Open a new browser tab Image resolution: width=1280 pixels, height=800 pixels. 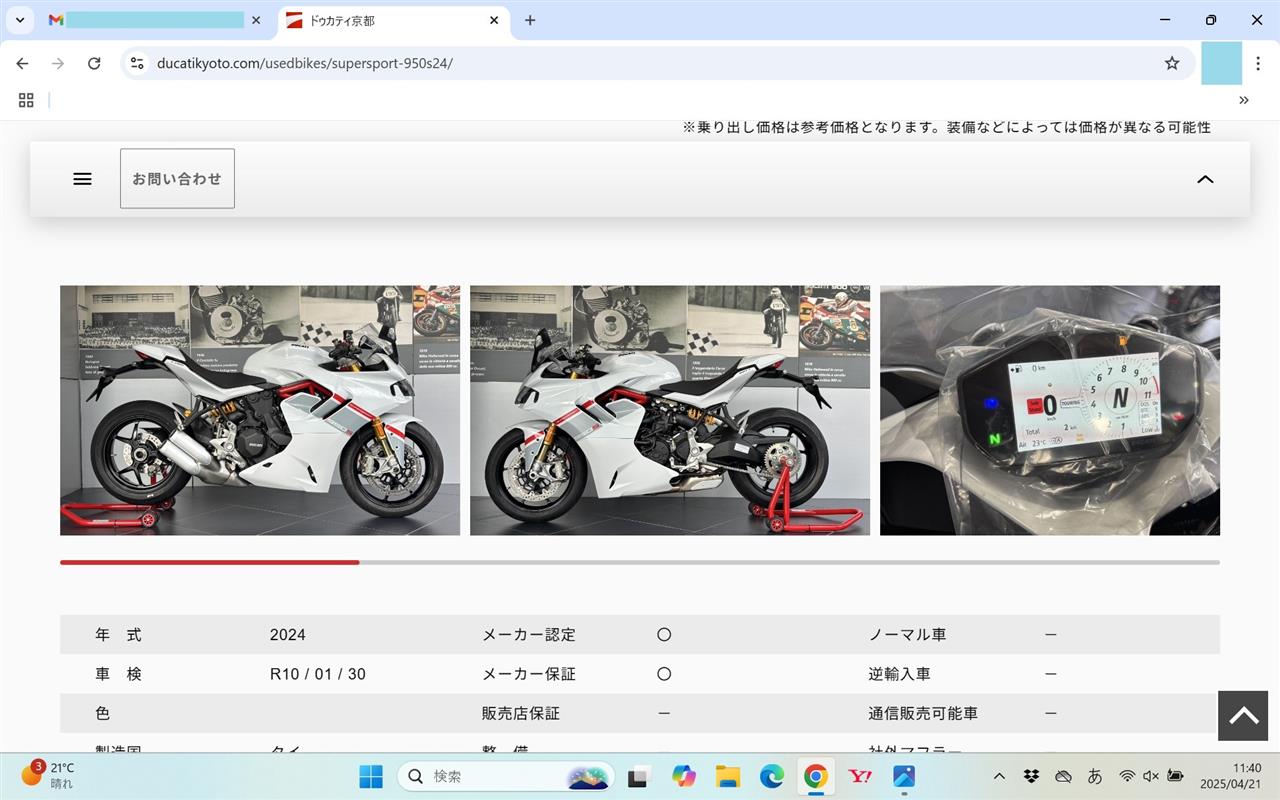pyautogui.click(x=530, y=20)
